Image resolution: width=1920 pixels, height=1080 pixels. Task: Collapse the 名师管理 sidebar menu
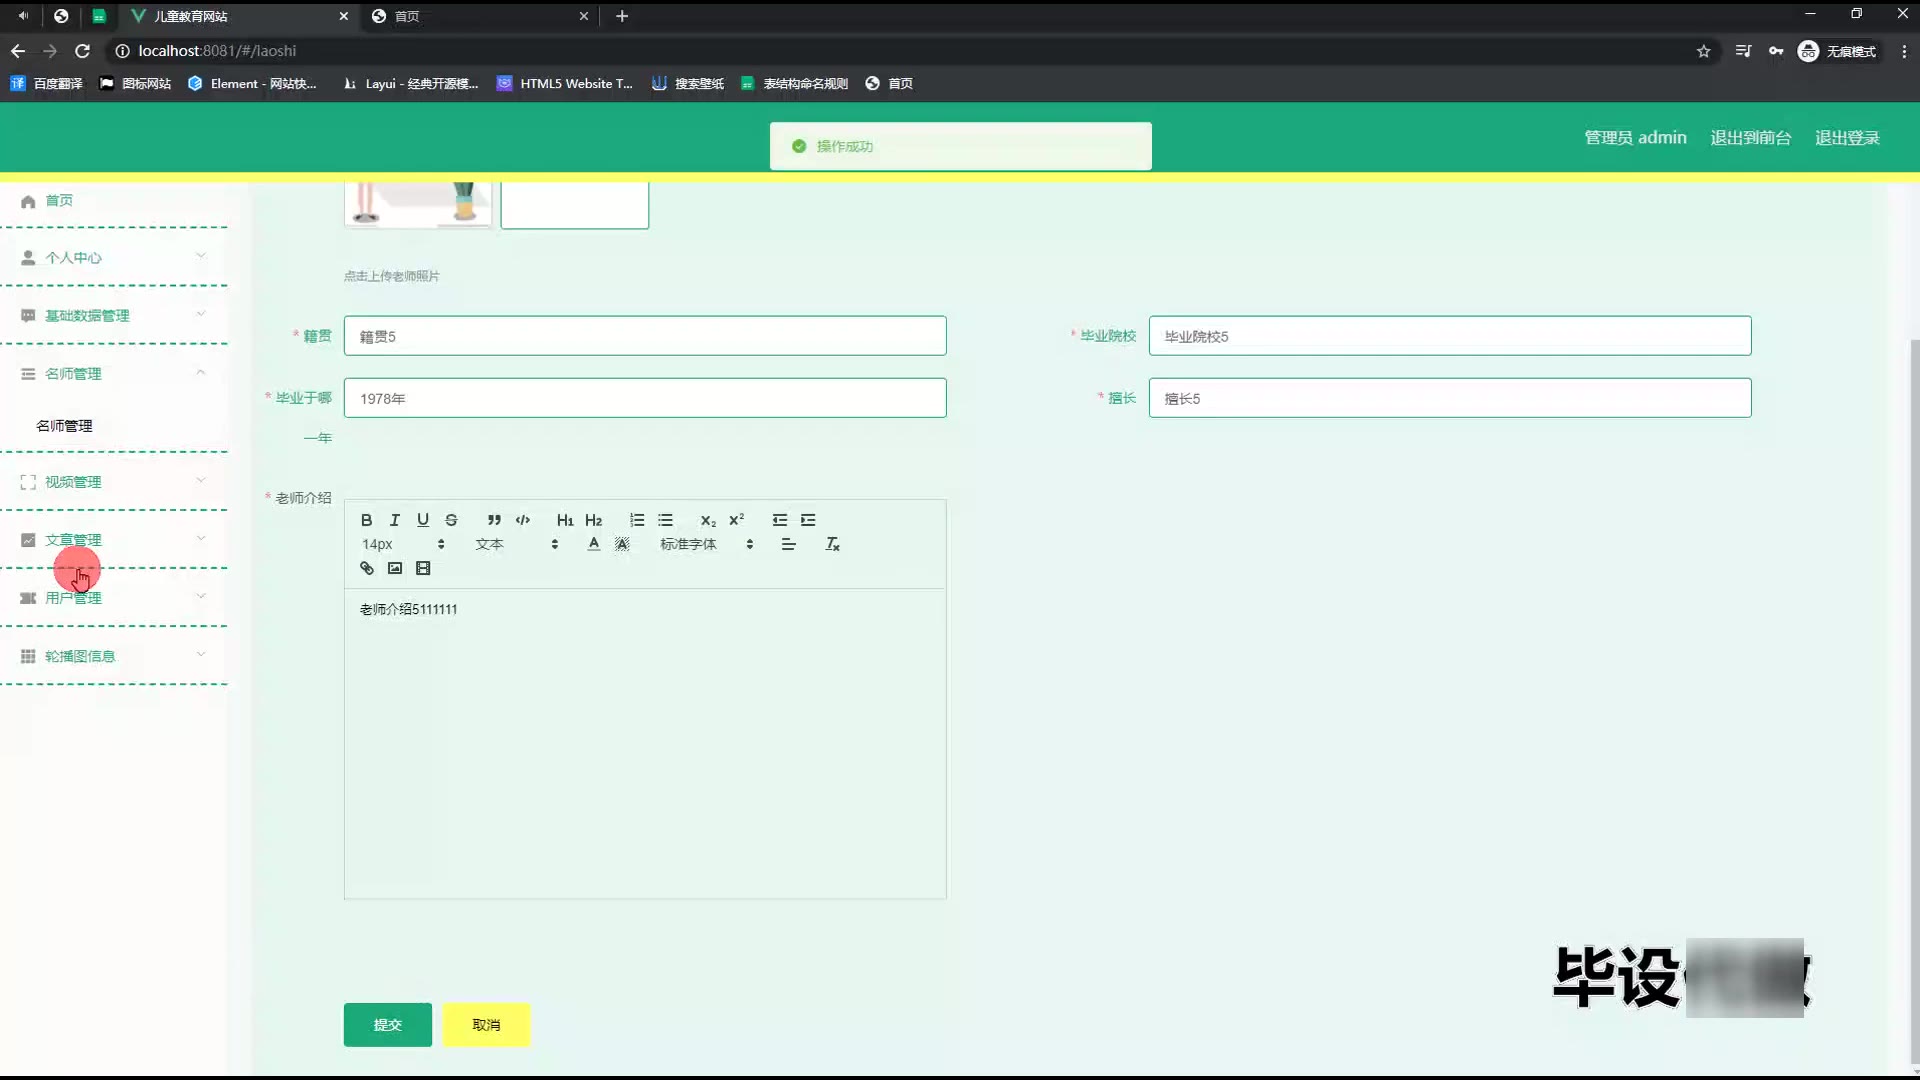tap(114, 373)
